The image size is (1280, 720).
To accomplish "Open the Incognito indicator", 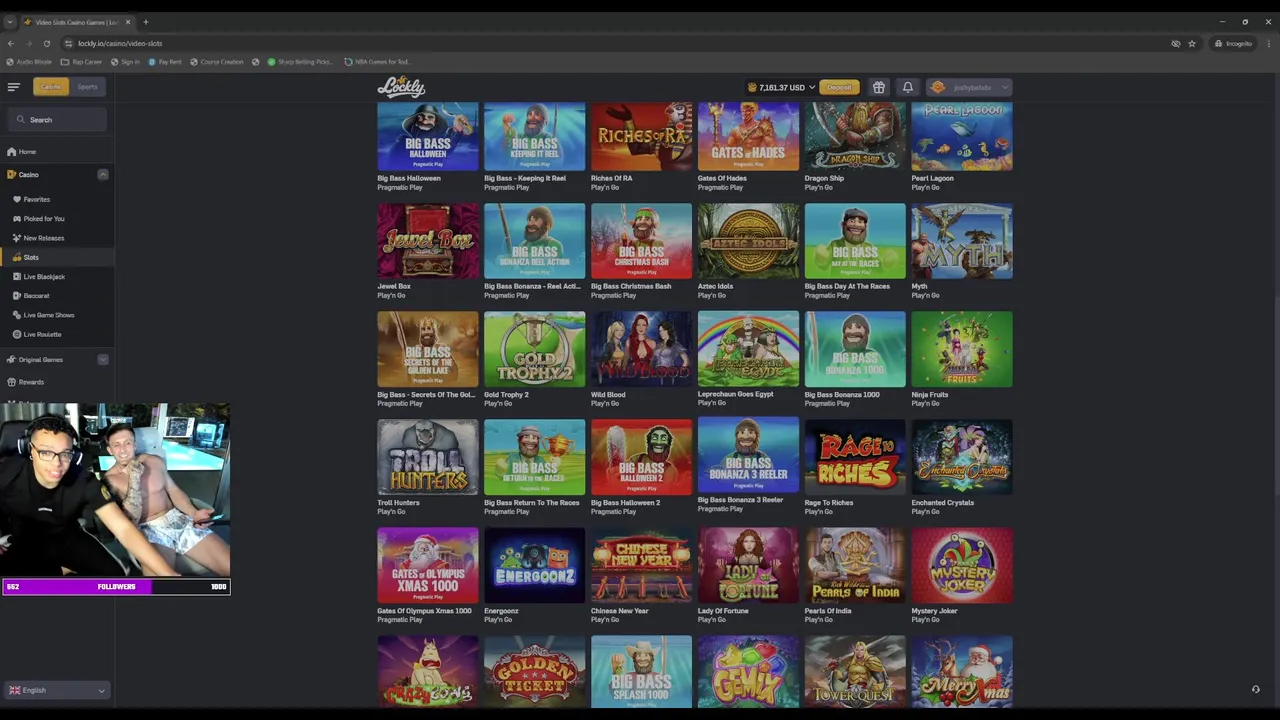I will [1233, 43].
